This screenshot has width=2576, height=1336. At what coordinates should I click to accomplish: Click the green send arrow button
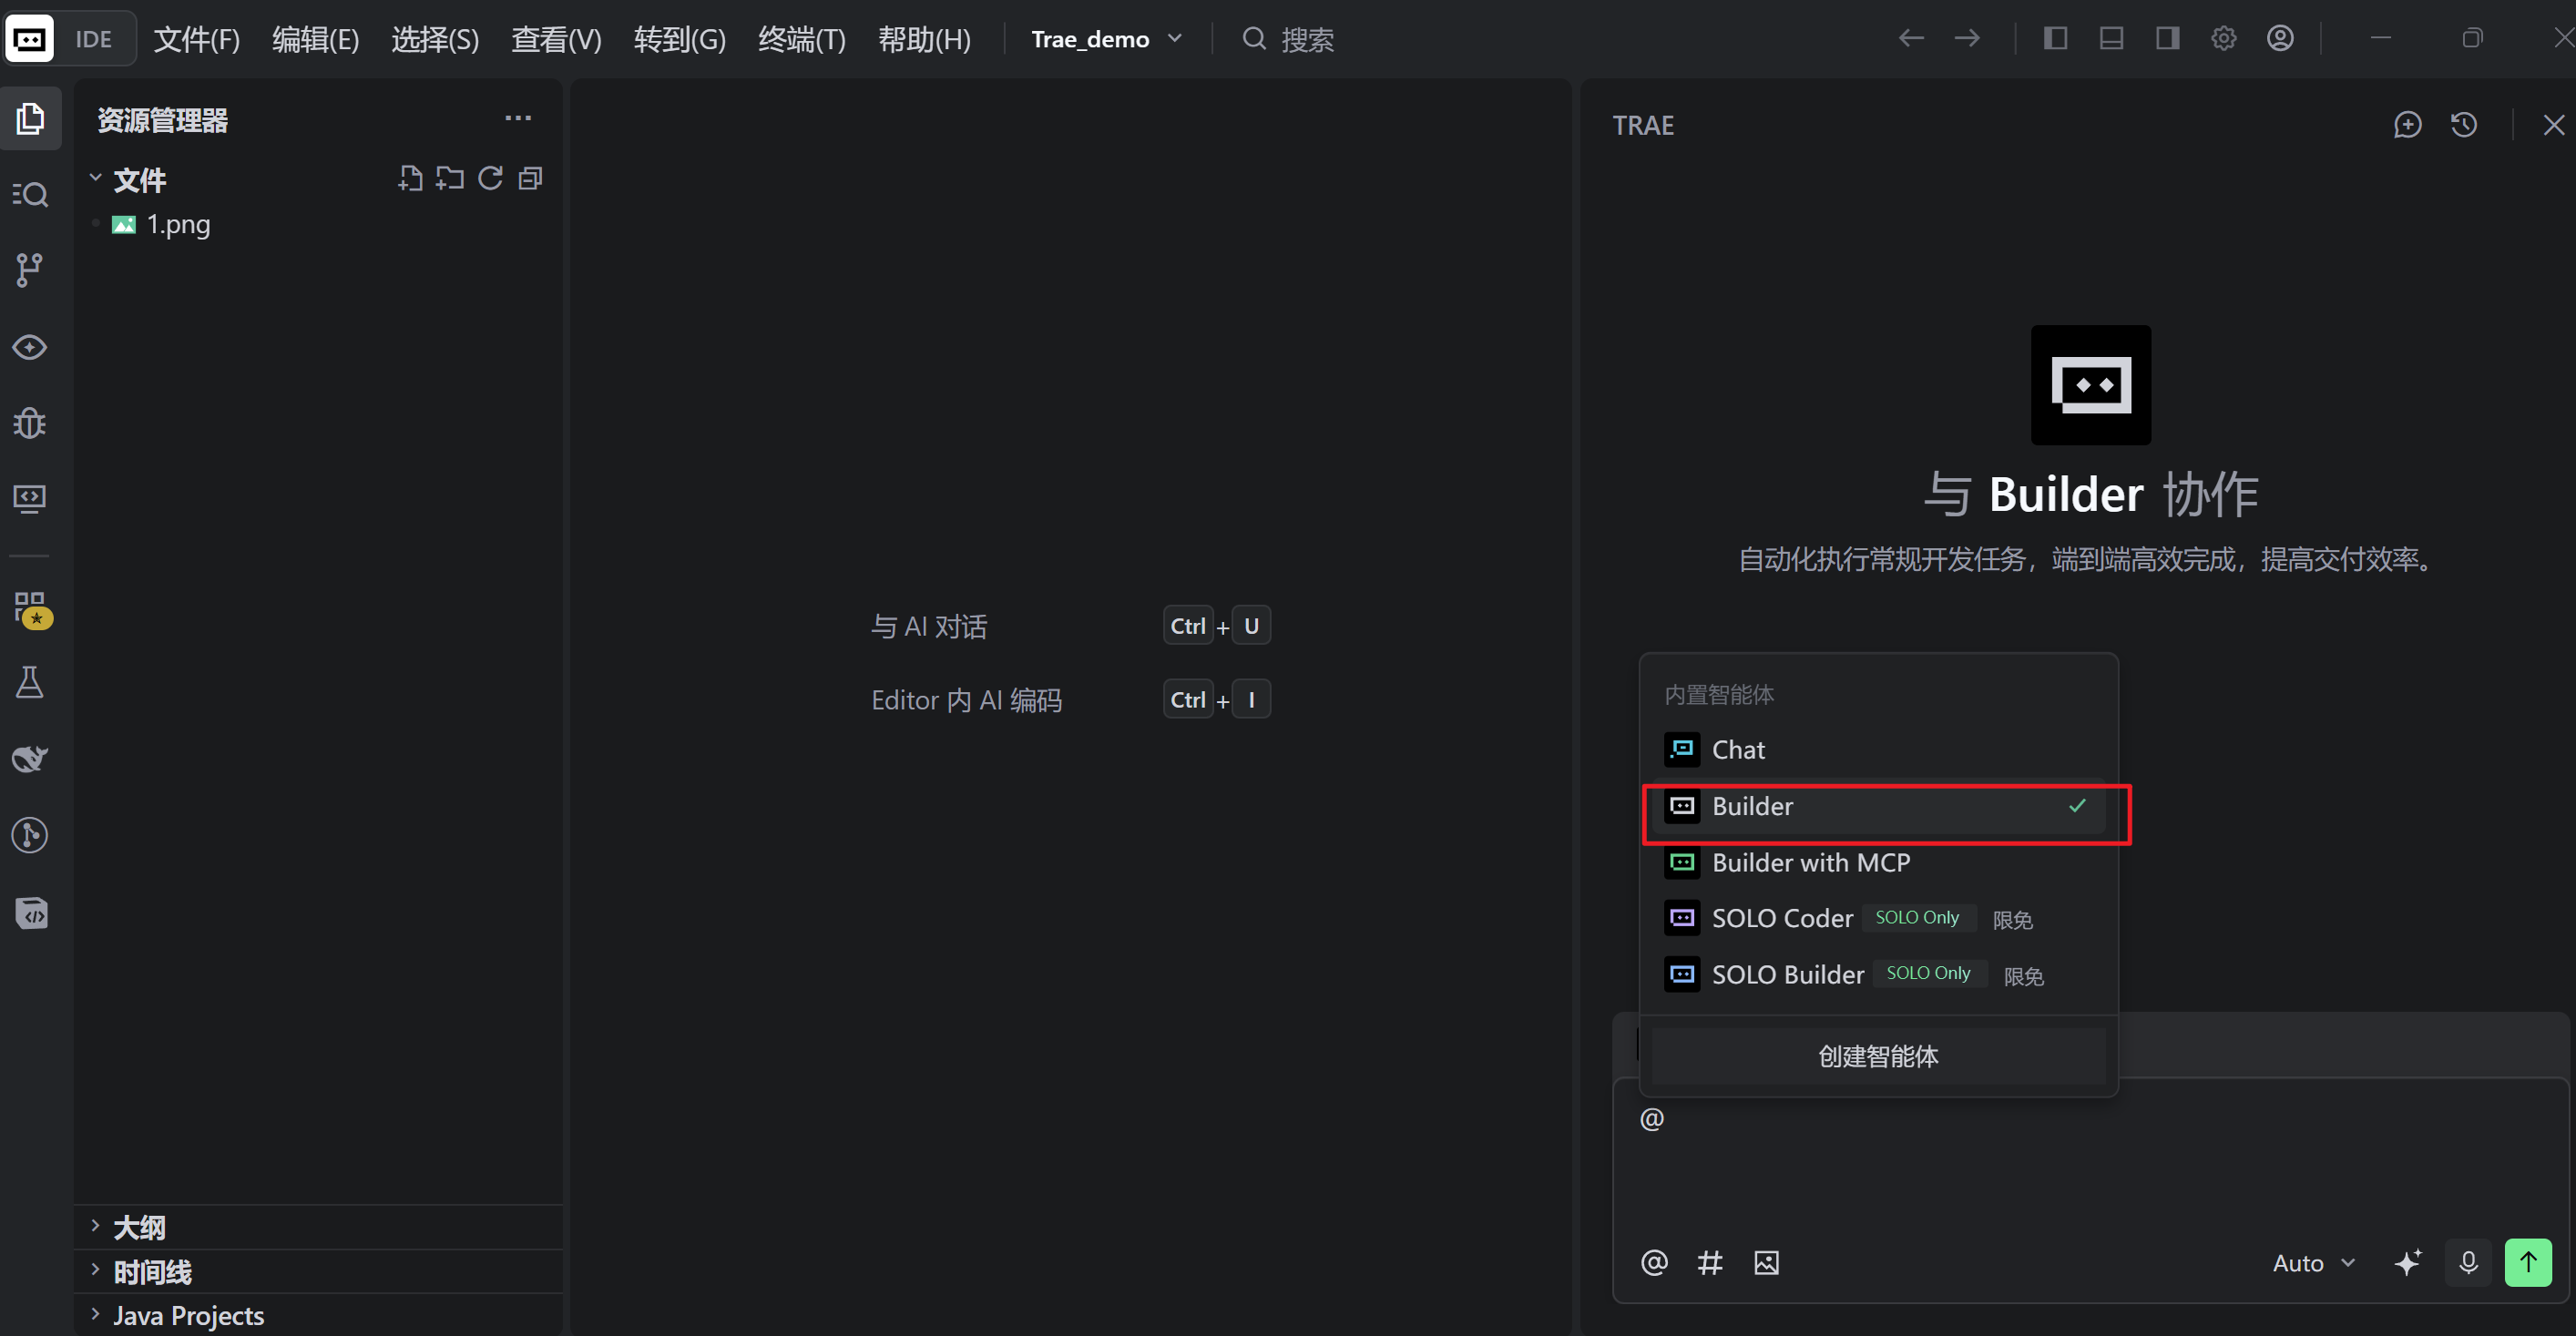pos(2527,1262)
